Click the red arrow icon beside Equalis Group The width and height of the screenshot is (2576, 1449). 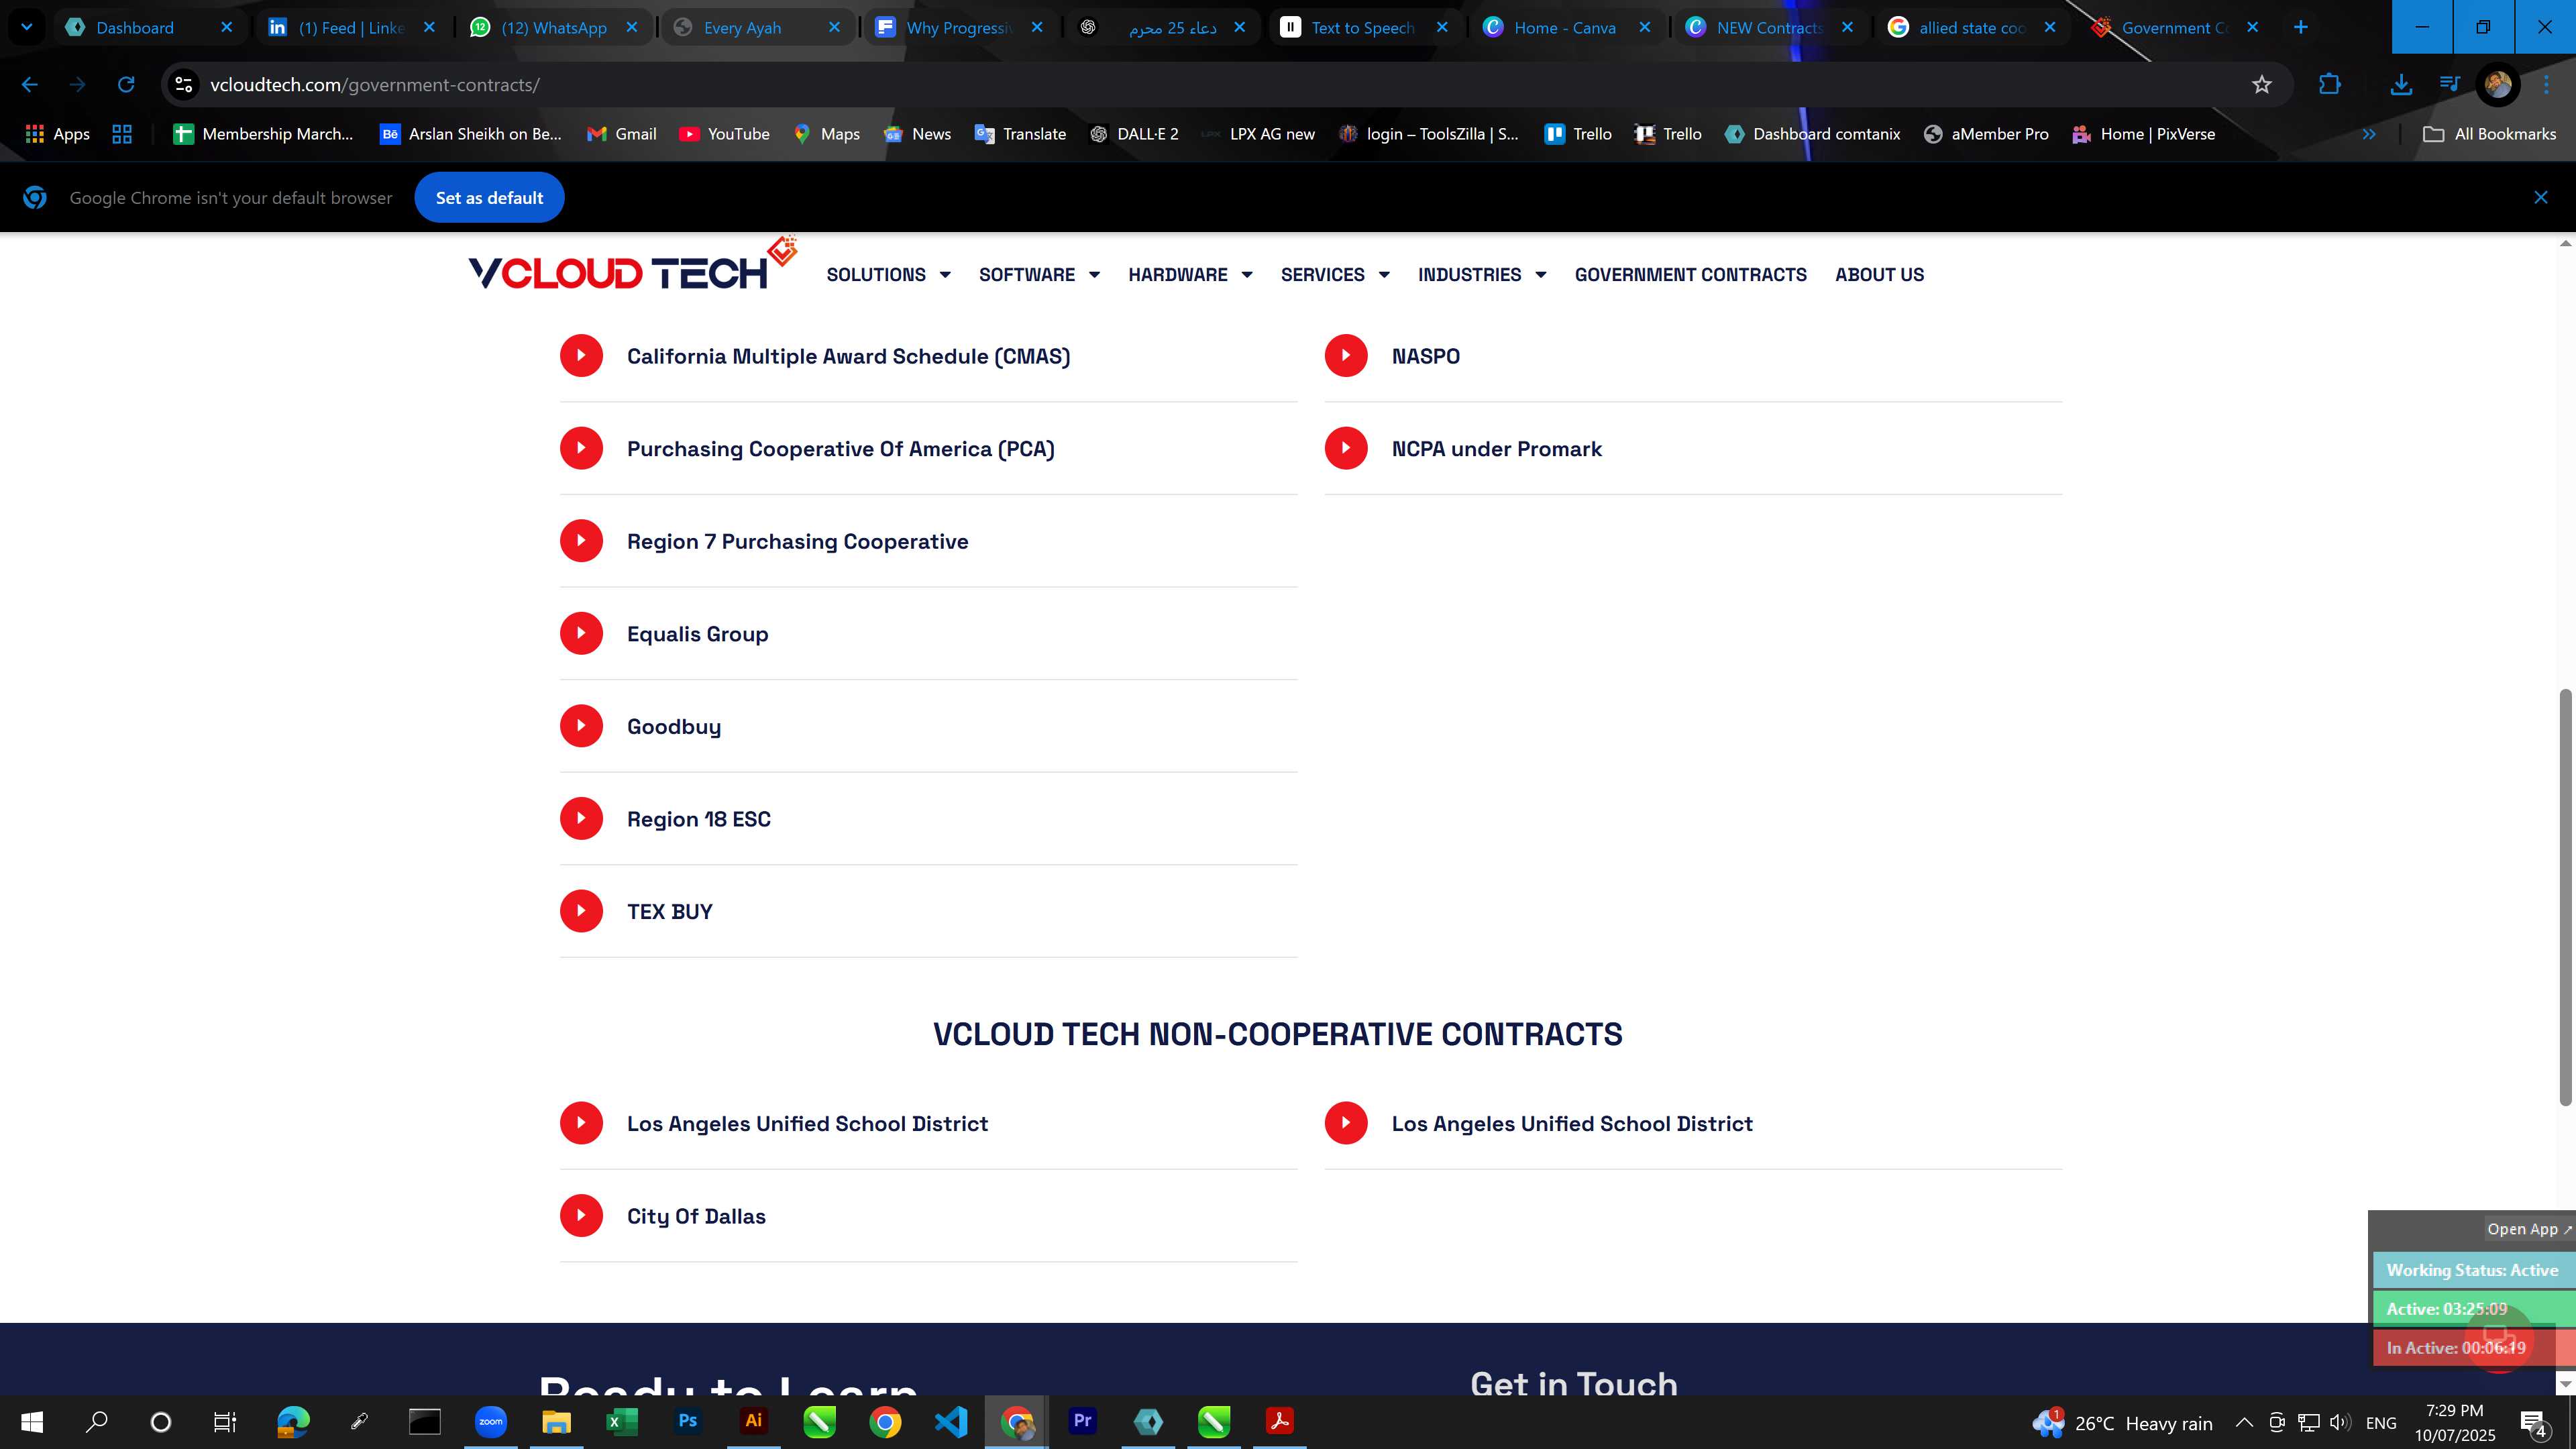pyautogui.click(x=581, y=634)
